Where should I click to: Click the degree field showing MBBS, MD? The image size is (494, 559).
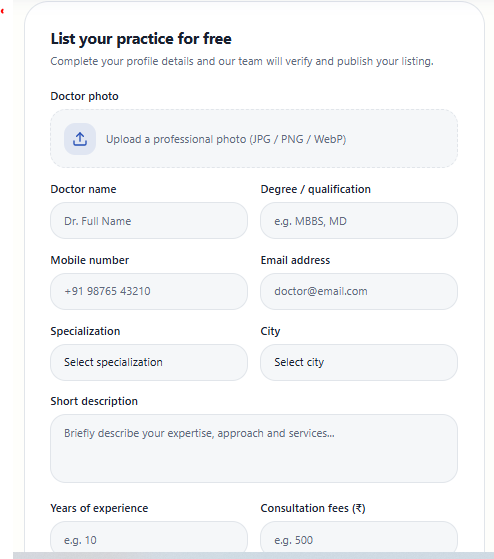click(359, 221)
